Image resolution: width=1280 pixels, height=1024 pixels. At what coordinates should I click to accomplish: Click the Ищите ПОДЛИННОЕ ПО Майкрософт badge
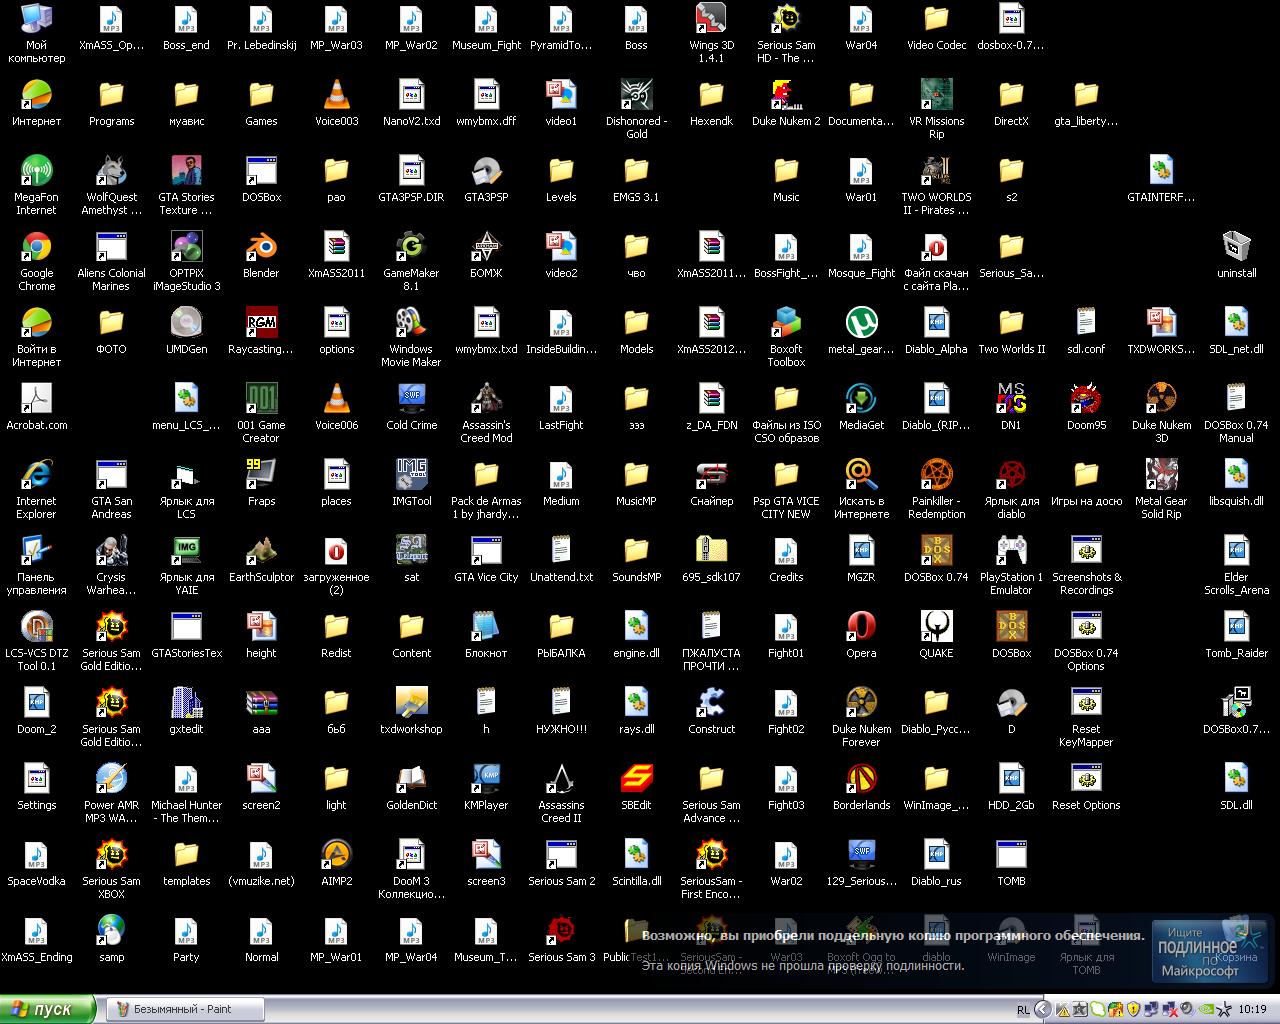click(1211, 951)
